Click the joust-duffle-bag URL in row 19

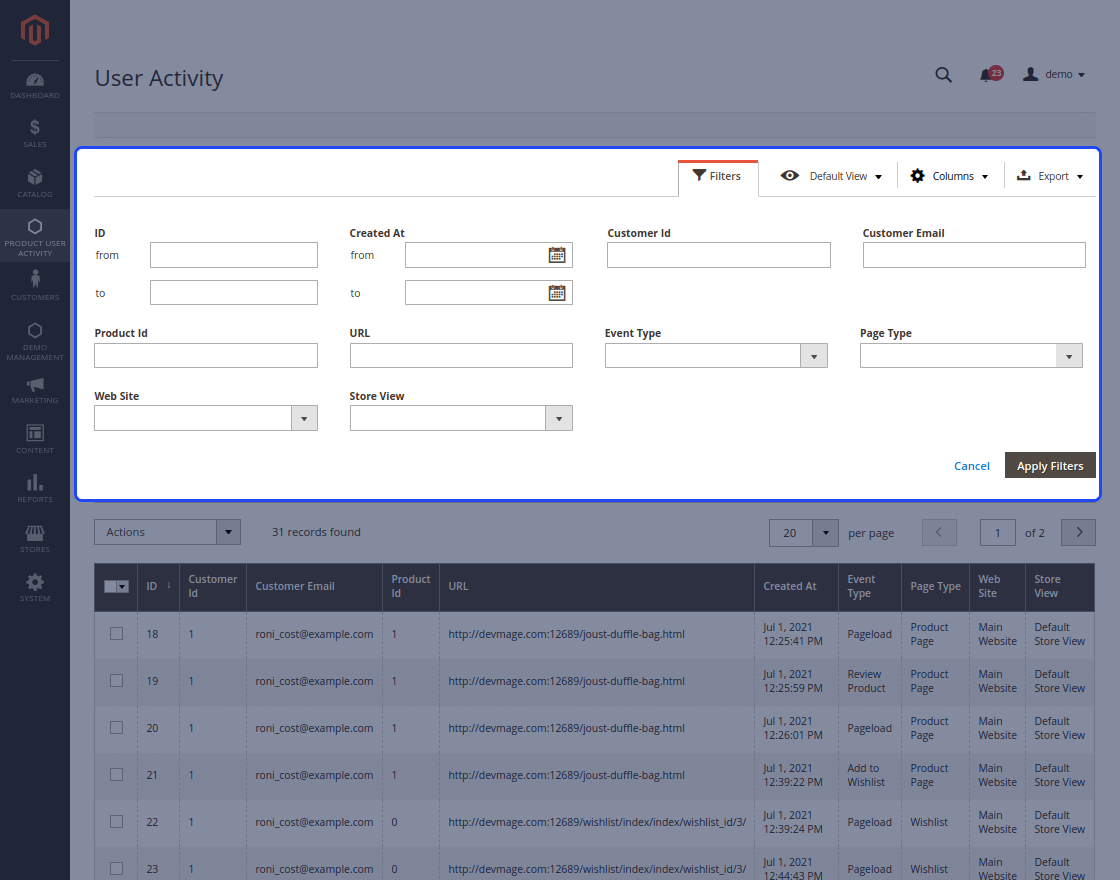click(x=566, y=681)
